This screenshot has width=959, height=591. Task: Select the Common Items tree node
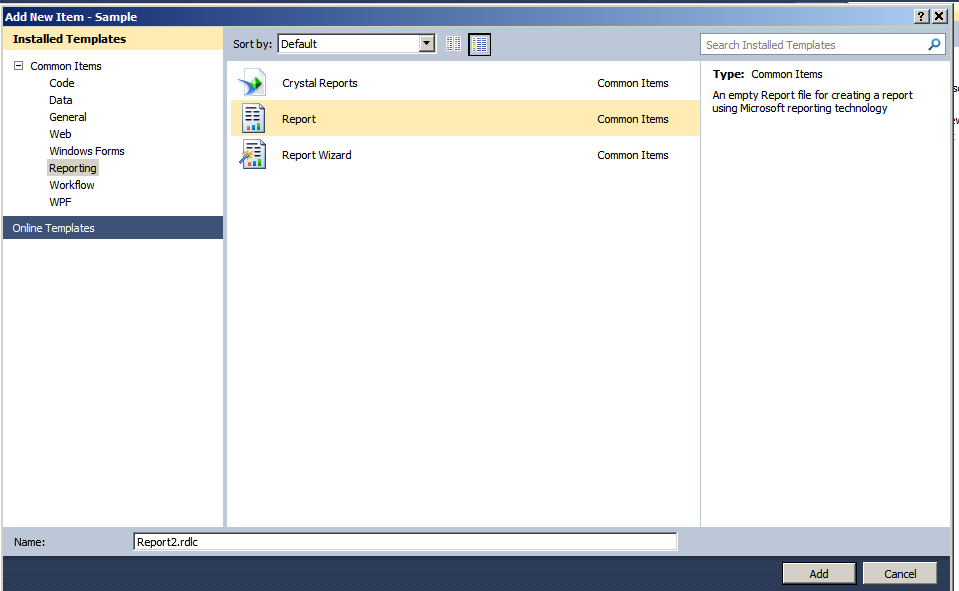[x=66, y=66]
